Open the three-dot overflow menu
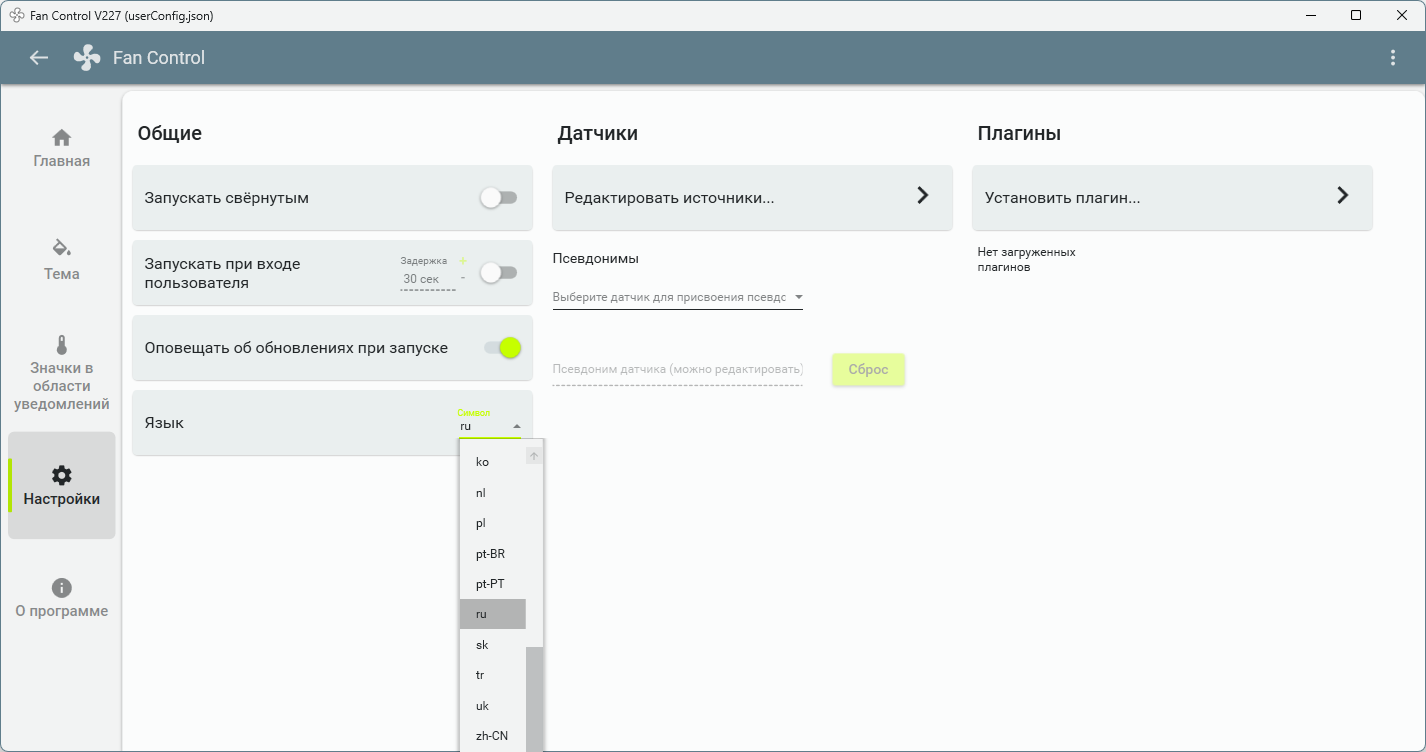Viewport: 1426px width, 752px height. [x=1393, y=58]
